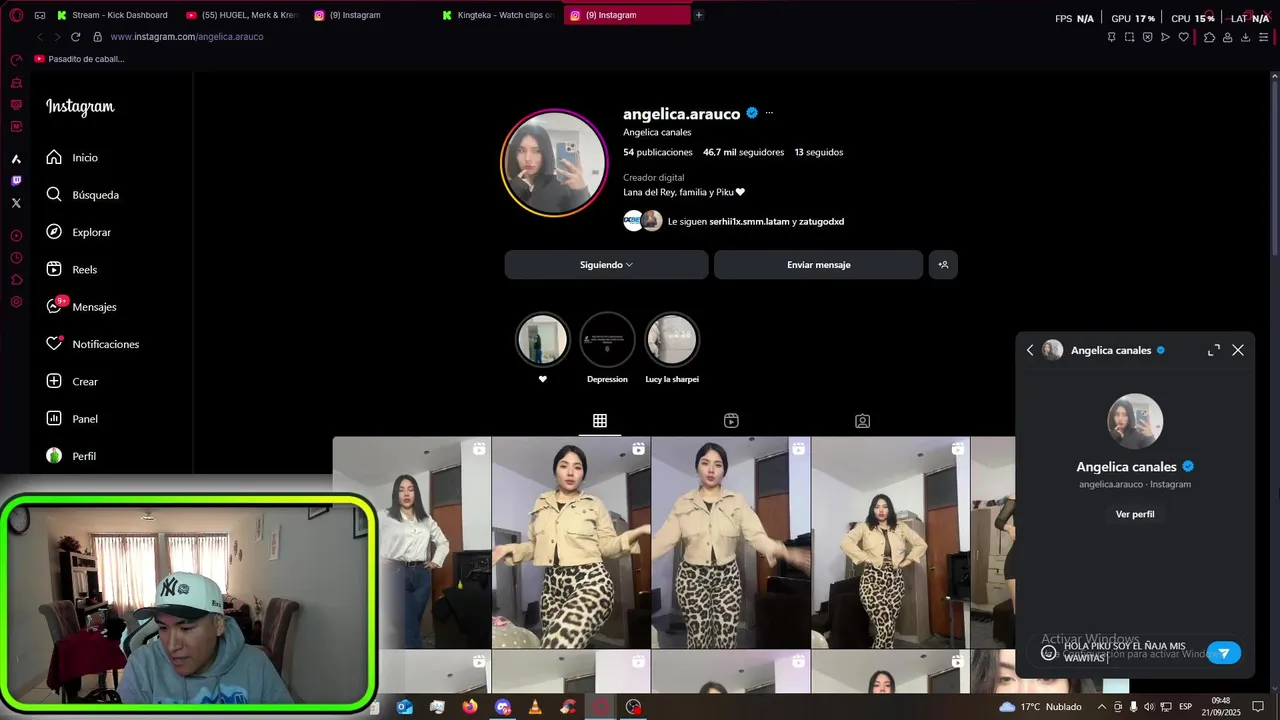Click the 13 seguidos count
The height and width of the screenshot is (720, 1280).
819,152
